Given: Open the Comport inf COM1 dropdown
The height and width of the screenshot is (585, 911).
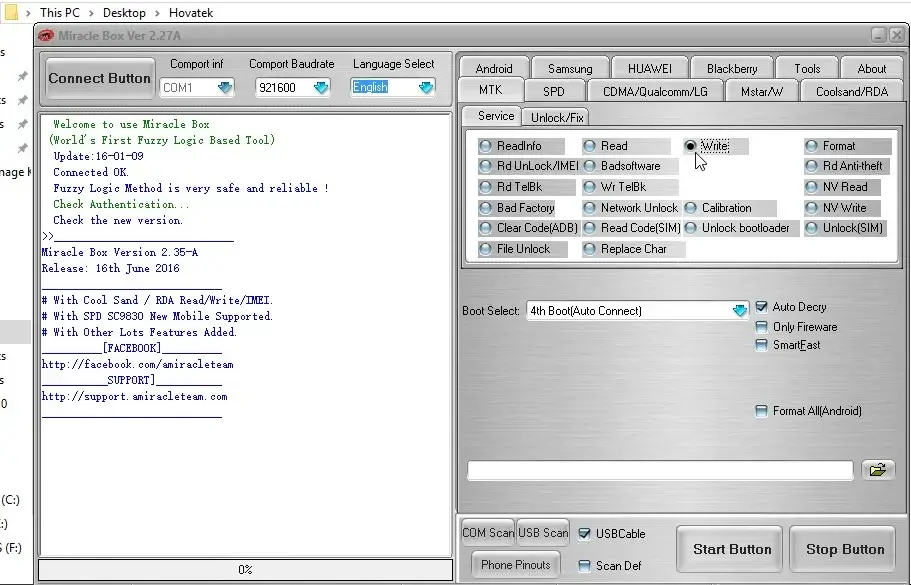Looking at the screenshot, I should coord(224,88).
